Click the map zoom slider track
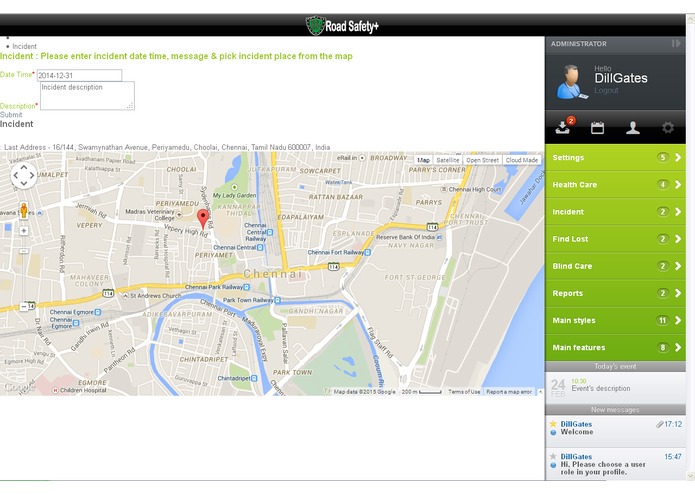This screenshot has width=695, height=494. tap(24, 268)
